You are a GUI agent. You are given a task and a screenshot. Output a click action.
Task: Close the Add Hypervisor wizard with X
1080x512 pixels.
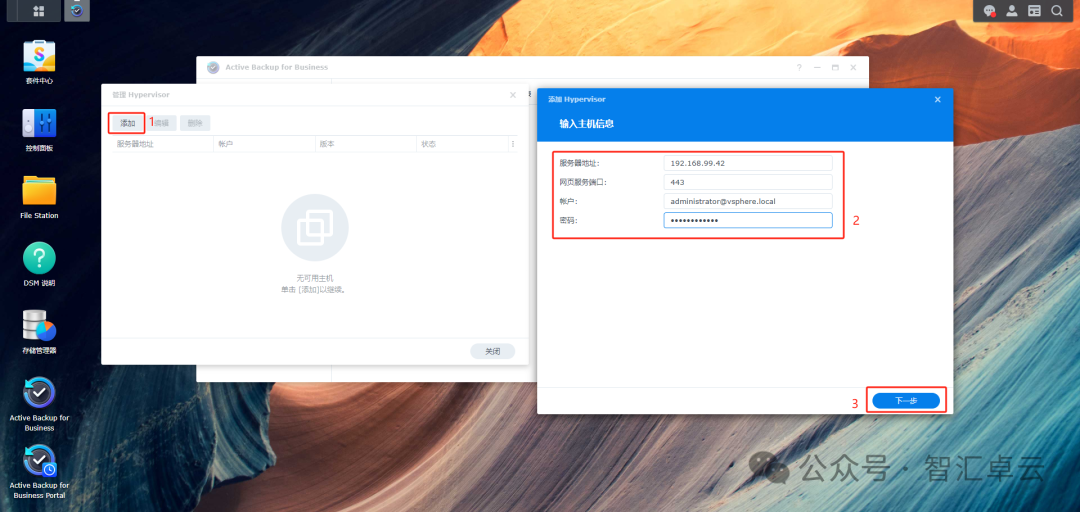[937, 99]
